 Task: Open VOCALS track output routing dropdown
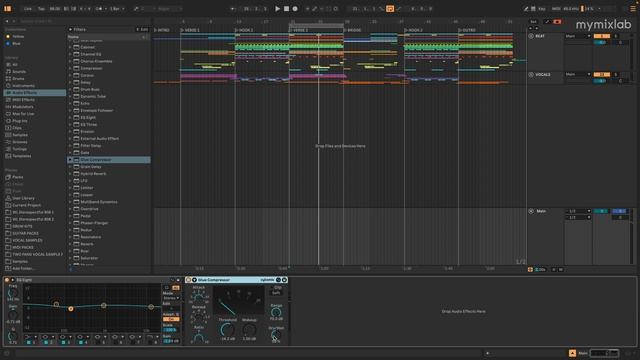tap(578, 74)
